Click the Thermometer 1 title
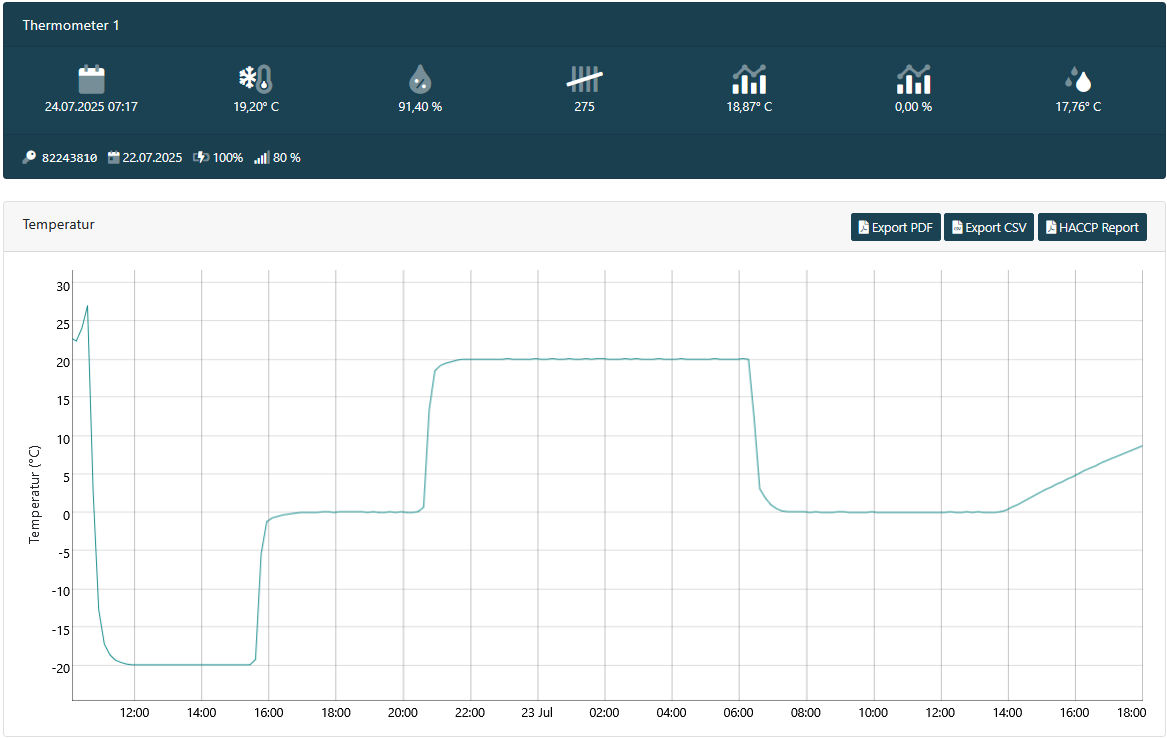Screen dimensions: 1167x738 71,26
